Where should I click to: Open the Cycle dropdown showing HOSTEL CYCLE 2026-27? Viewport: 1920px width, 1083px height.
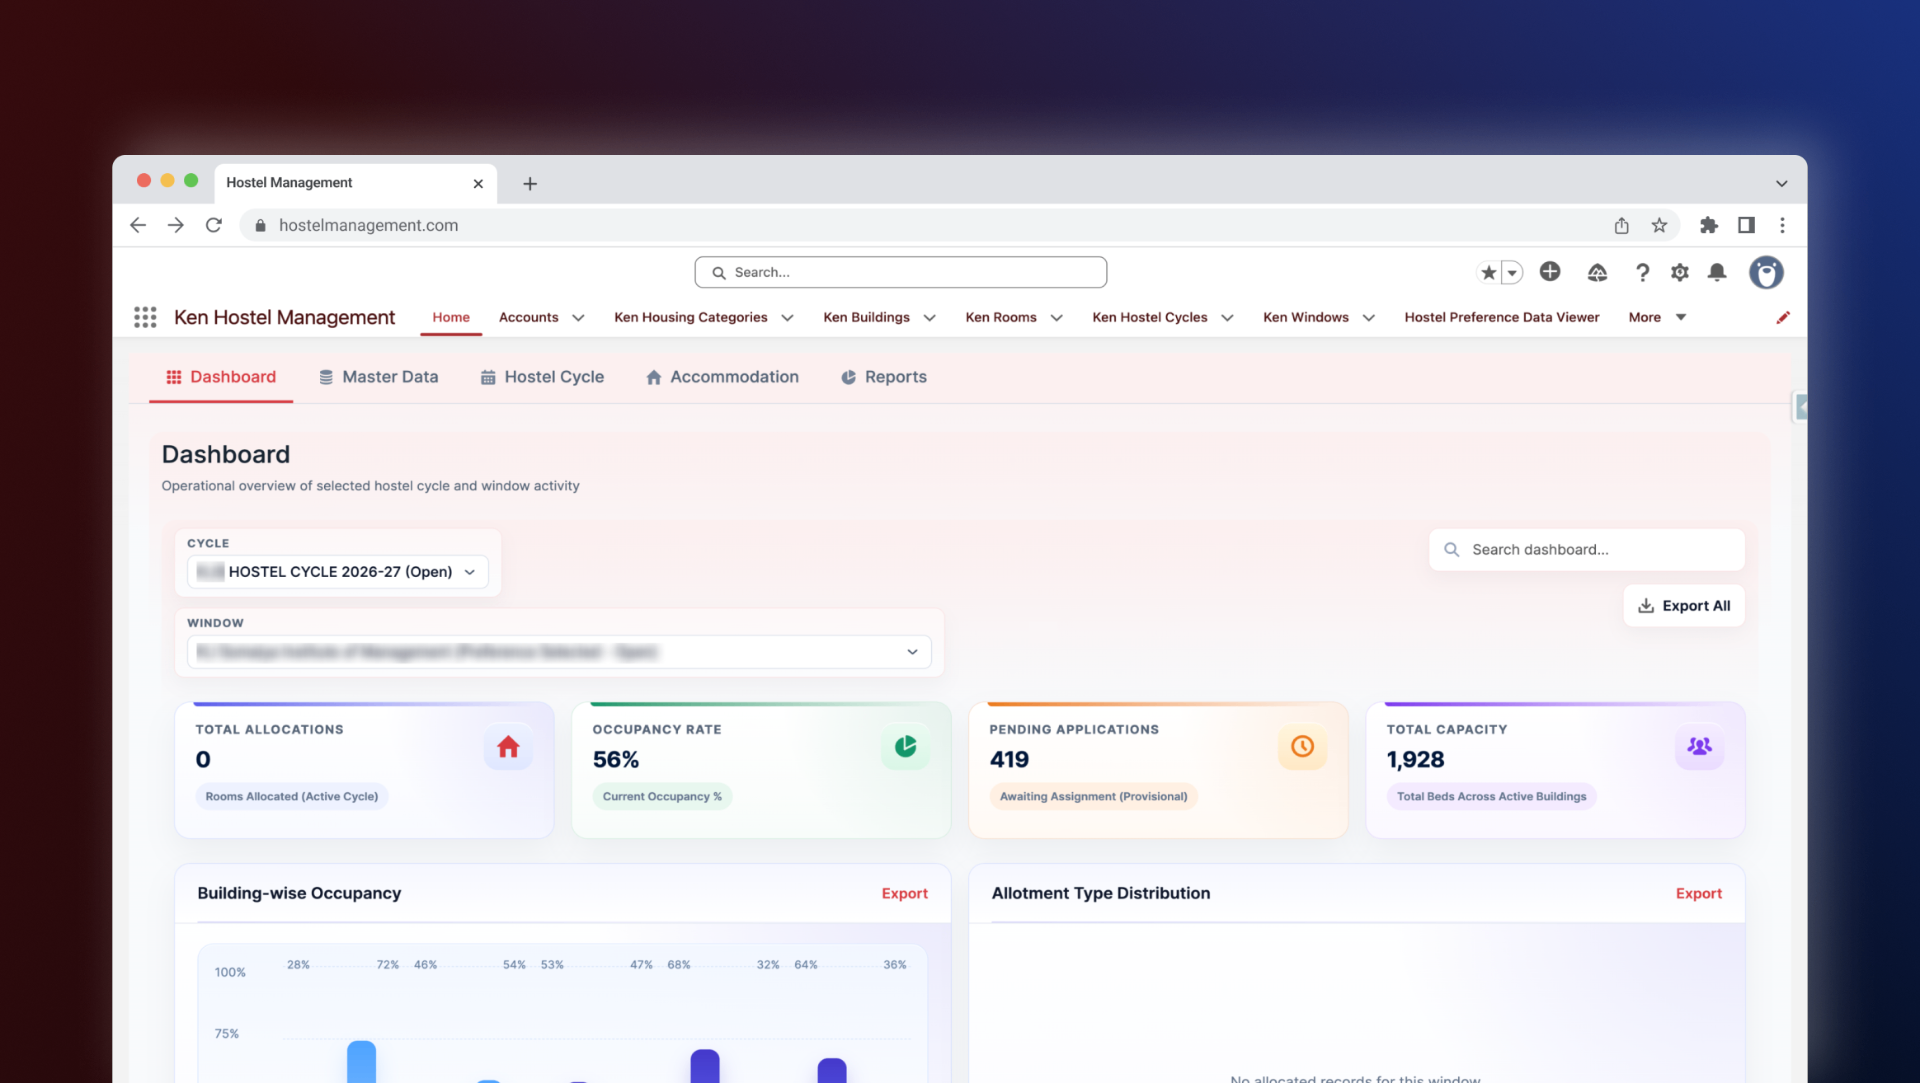tap(338, 572)
